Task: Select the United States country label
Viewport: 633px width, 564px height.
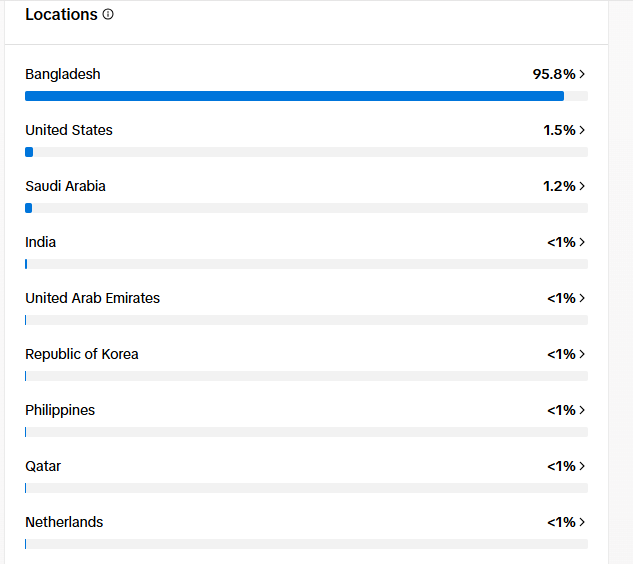Action: click(69, 130)
